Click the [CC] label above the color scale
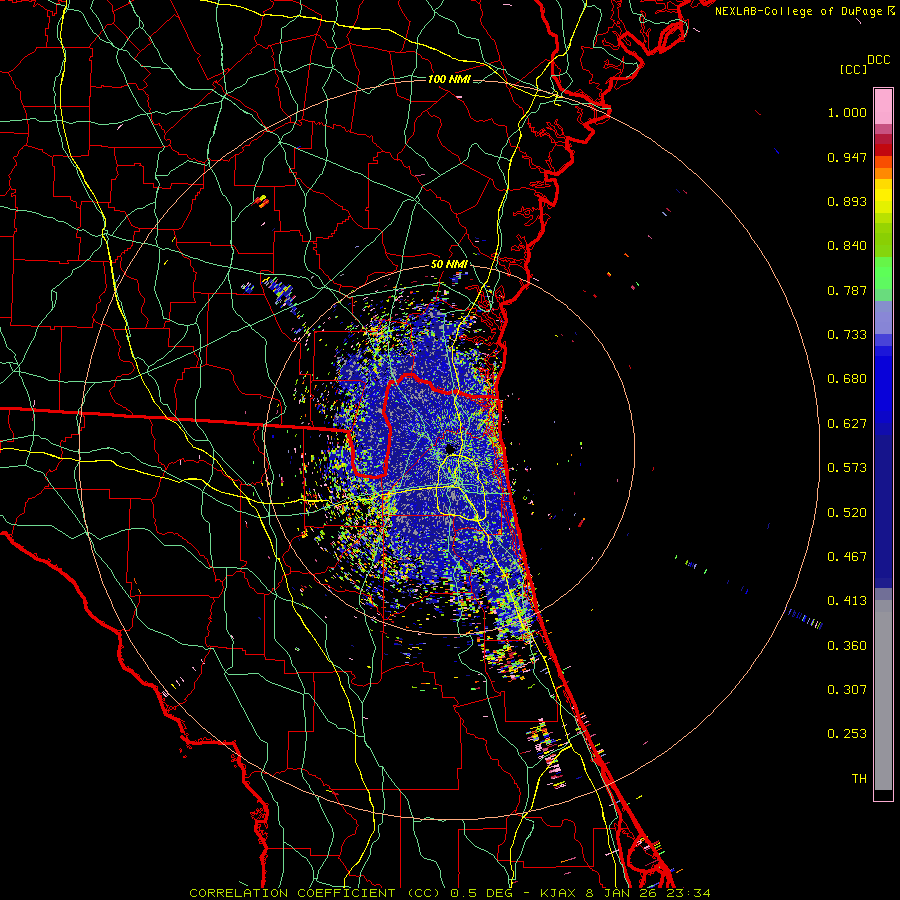900x900 pixels. click(x=853, y=69)
